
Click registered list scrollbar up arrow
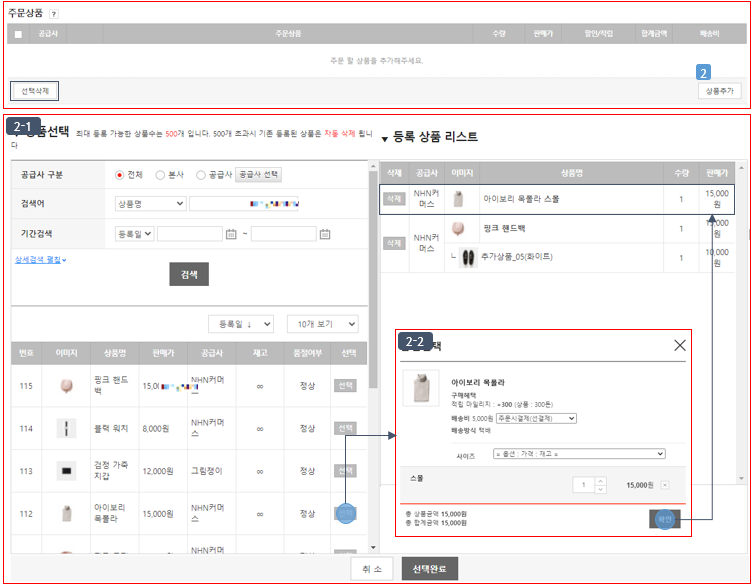[x=741, y=168]
